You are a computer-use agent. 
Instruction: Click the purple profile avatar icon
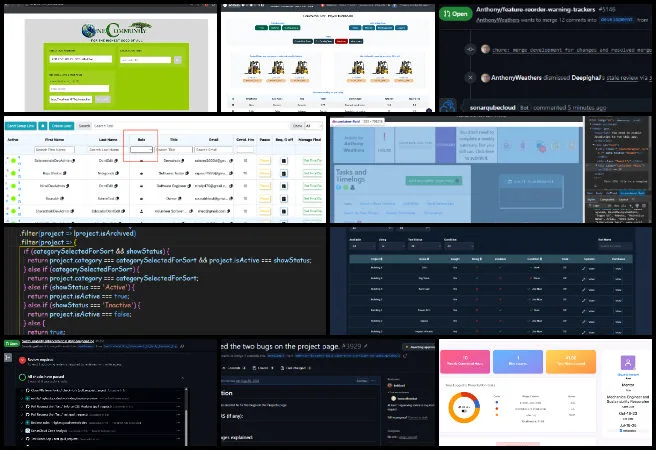pos(628,362)
